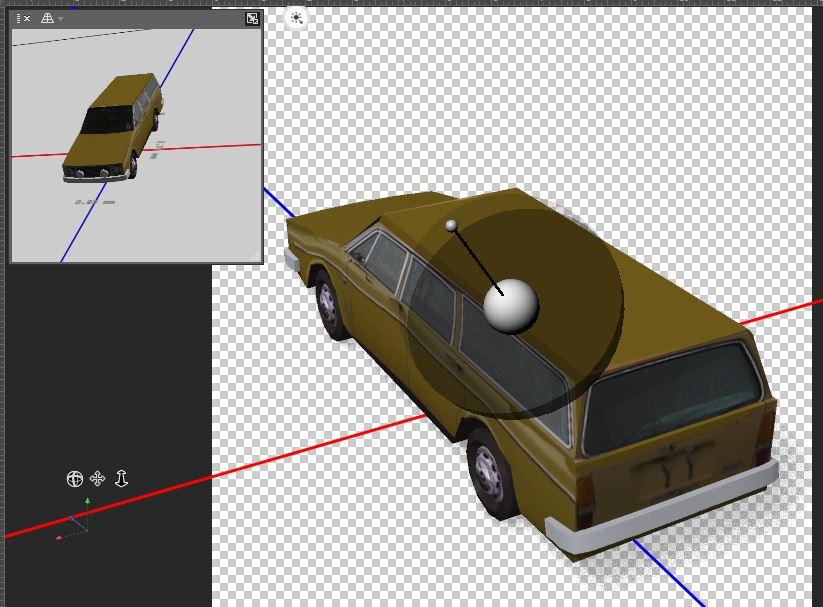Screen dimensions: 823x607
Task: Select the pan 3D camera tool icon
Action: 98,478
